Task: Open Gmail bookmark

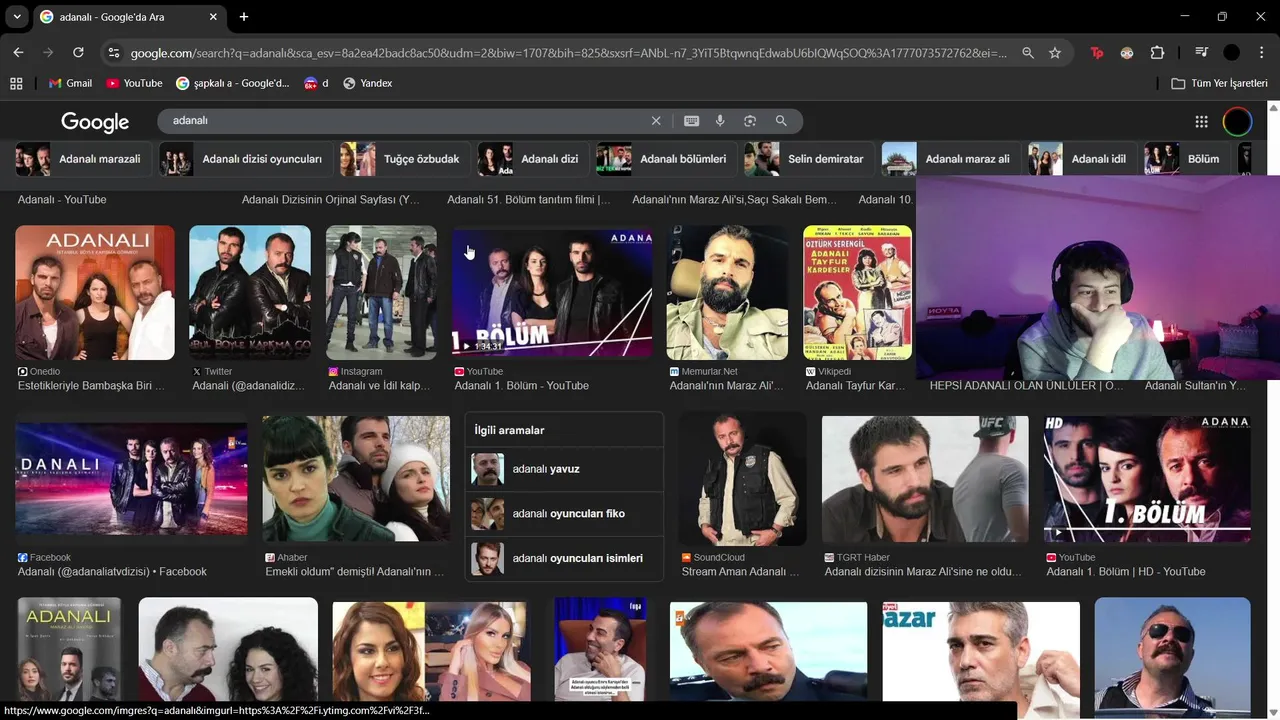Action: point(70,83)
